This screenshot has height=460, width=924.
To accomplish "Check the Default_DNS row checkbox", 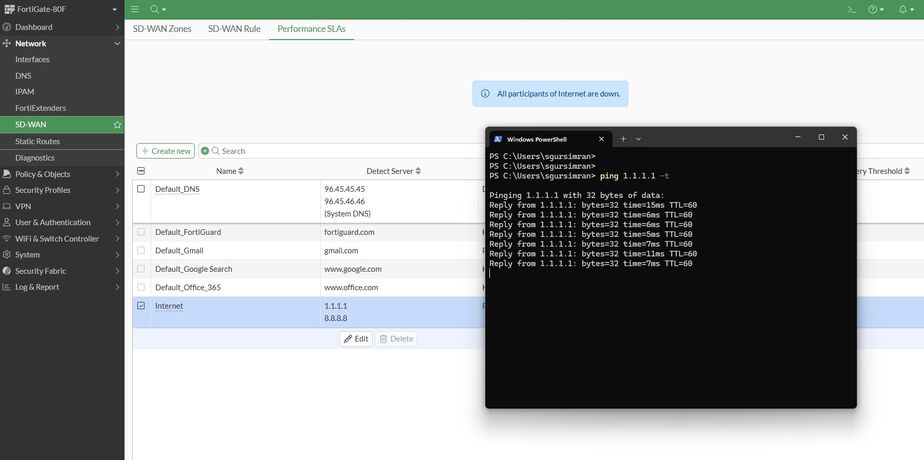I will (141, 189).
